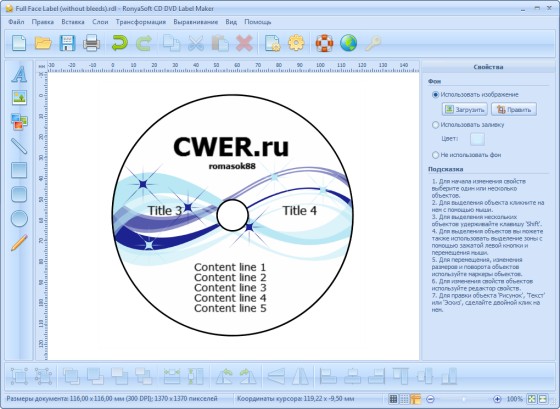The image size is (560, 409).
Task: Click the Save floppy disk icon
Action: pyautogui.click(x=67, y=43)
